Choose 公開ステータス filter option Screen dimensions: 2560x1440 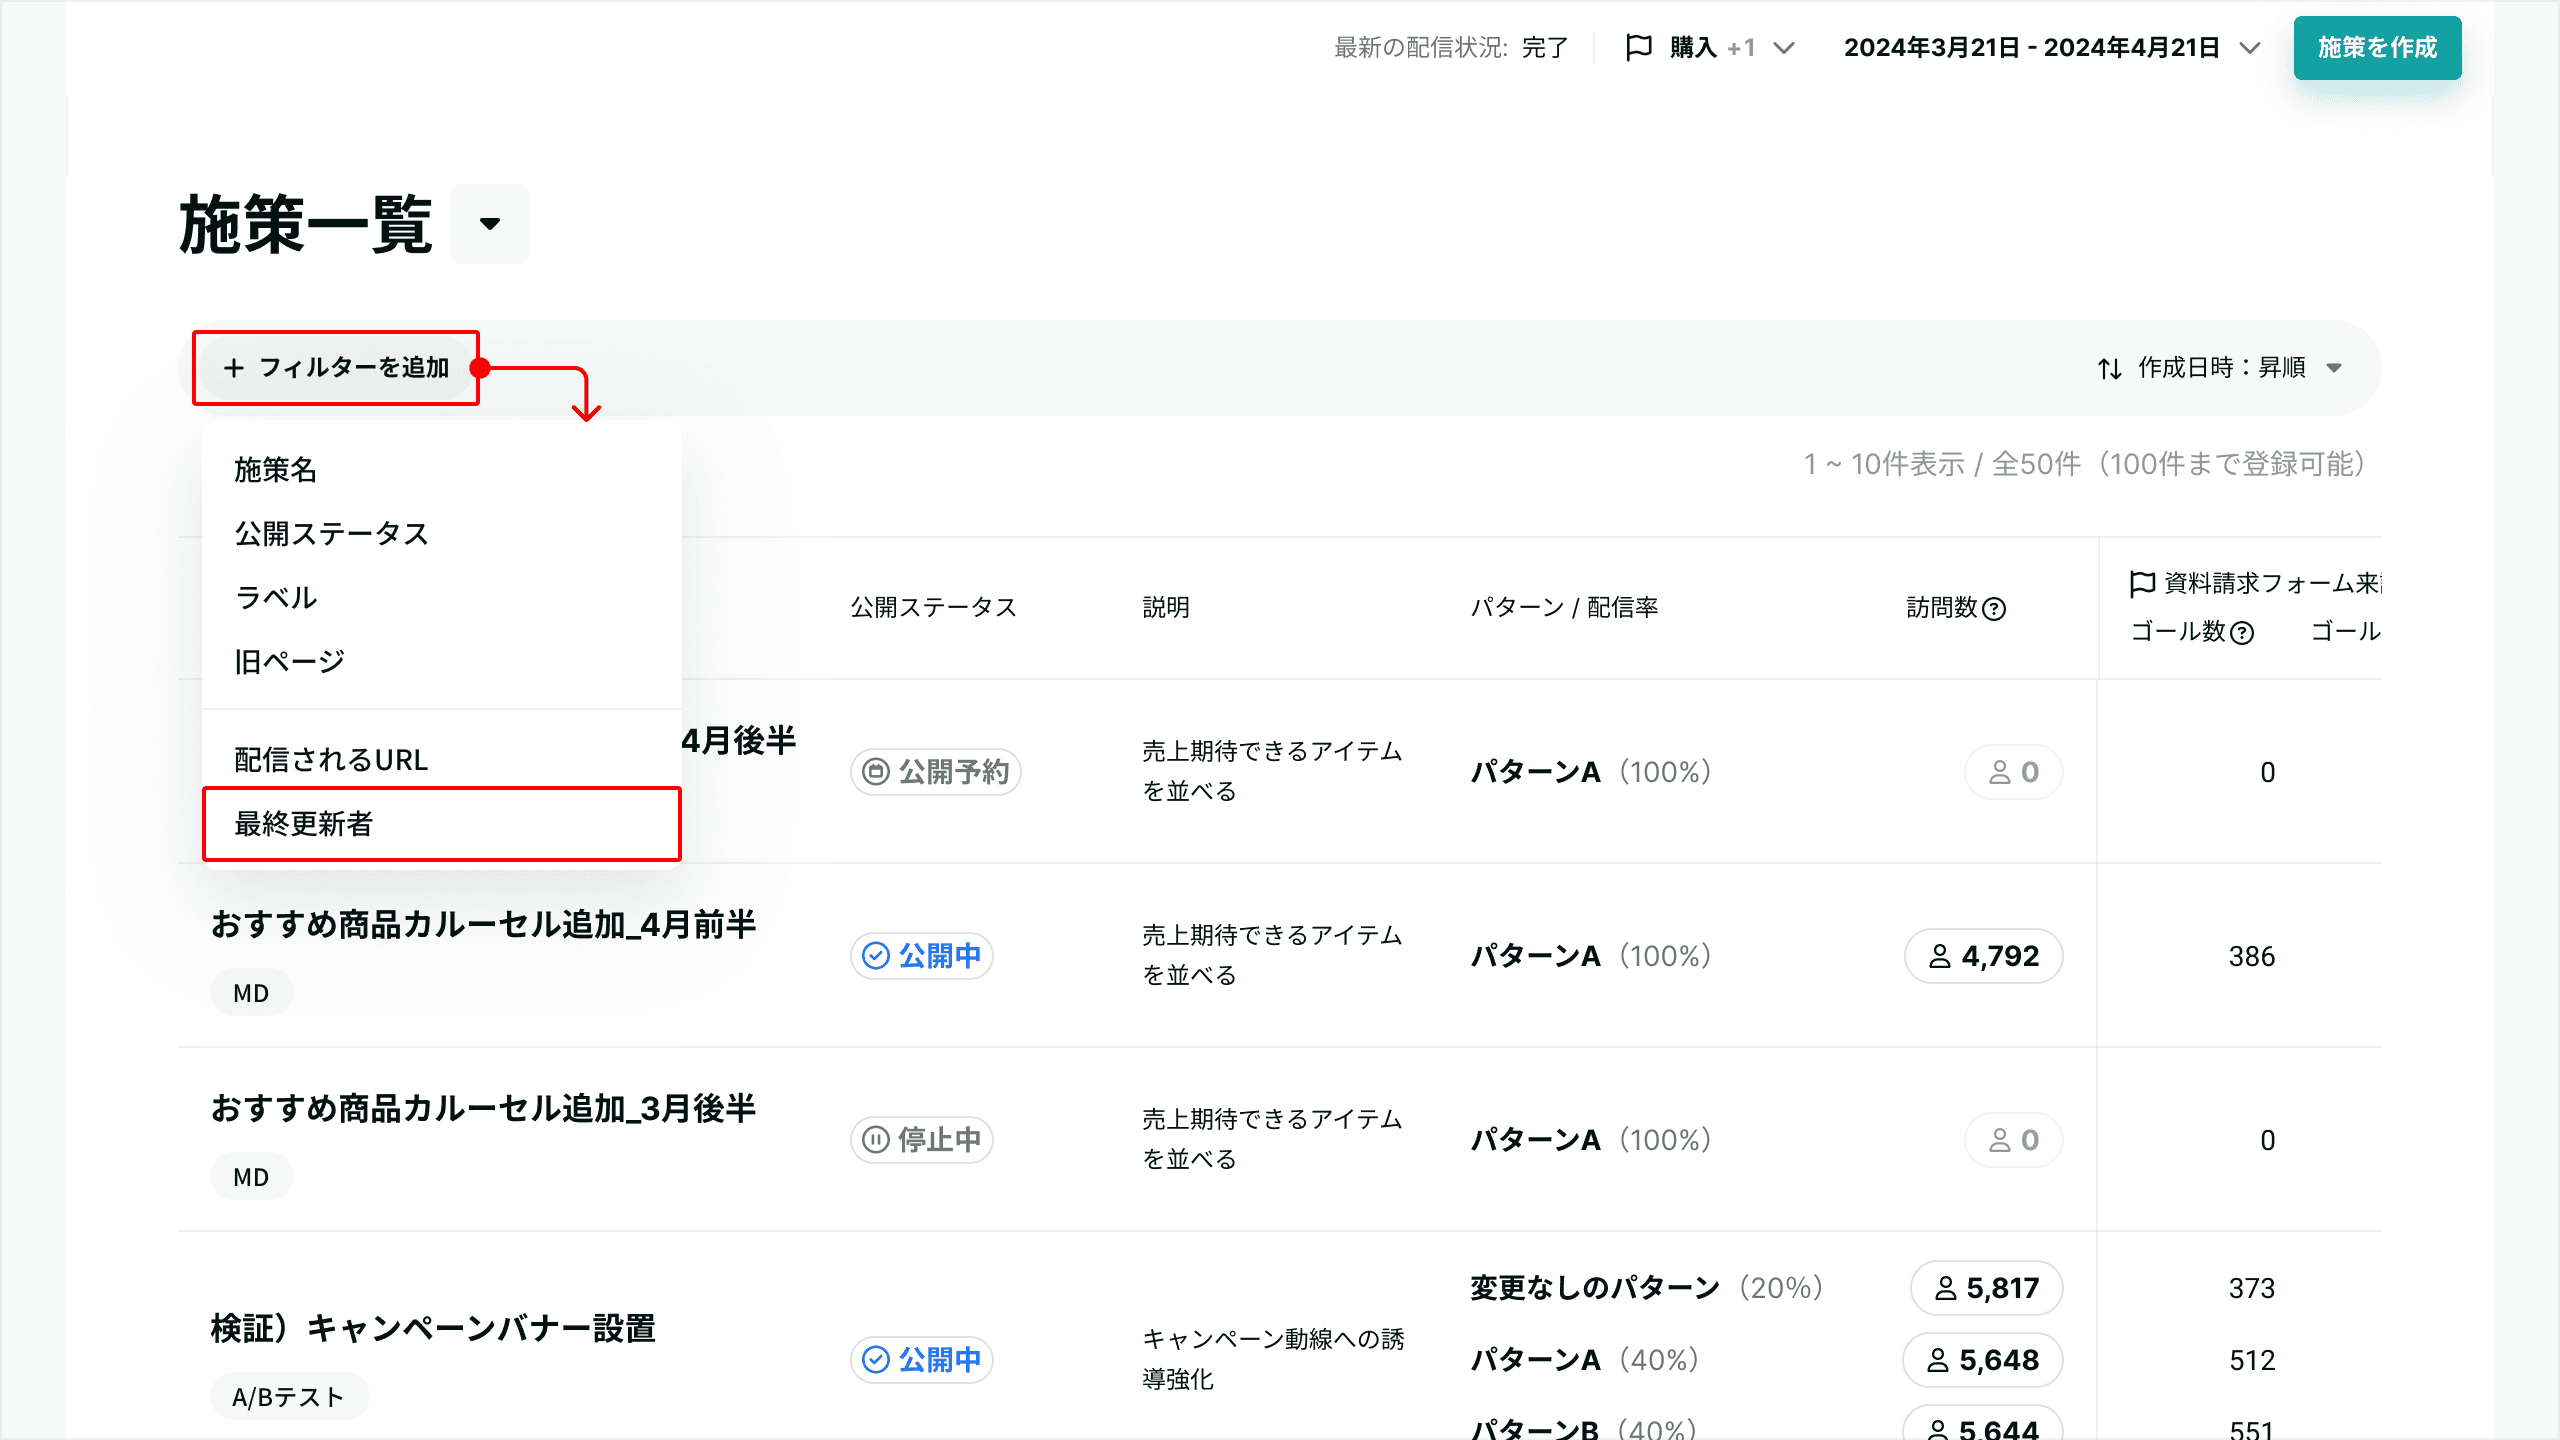tap(331, 534)
